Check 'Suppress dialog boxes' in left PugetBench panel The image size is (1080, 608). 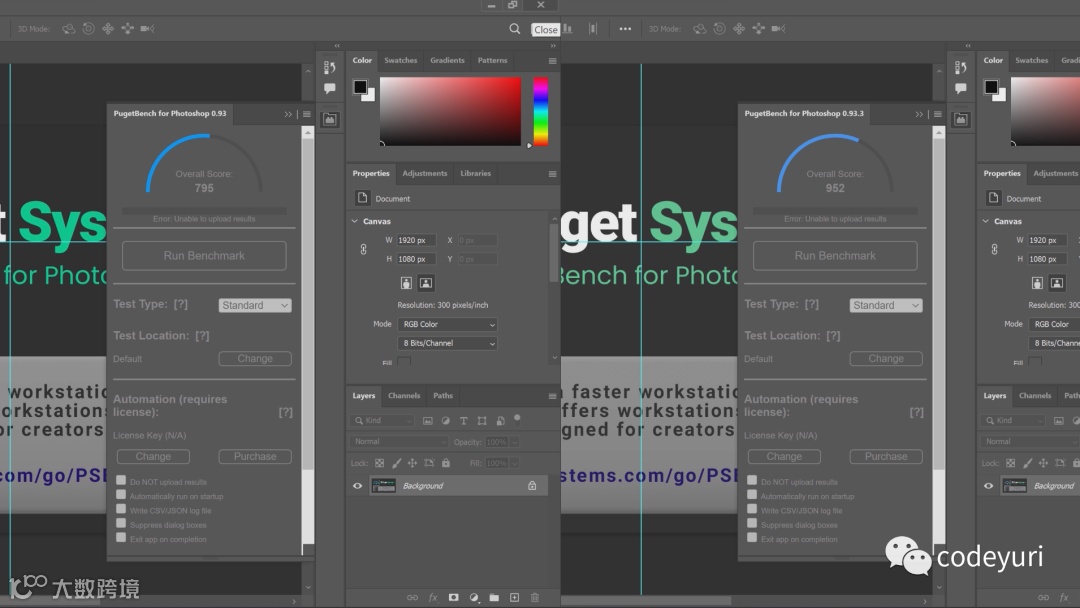[121, 523]
